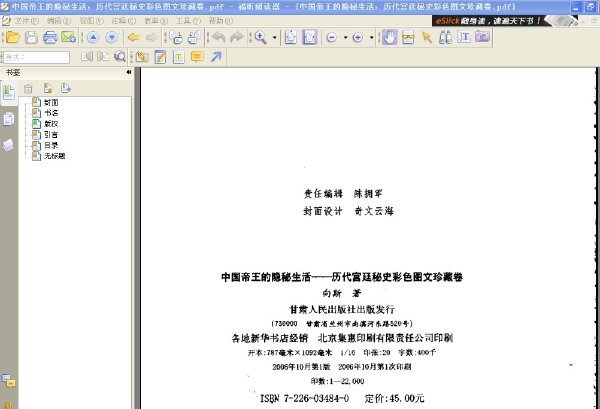Viewport: 600px width, 409px height.
Task: Select the 目录 bookmark
Action: click(x=51, y=145)
